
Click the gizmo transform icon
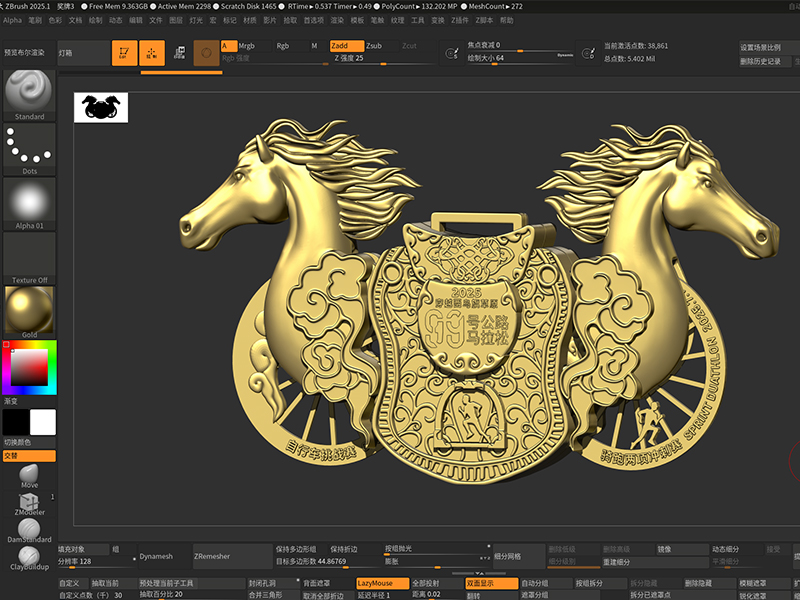(x=179, y=53)
